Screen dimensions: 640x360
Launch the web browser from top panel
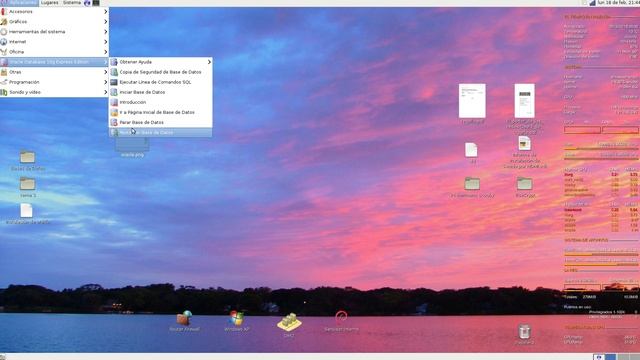(87, 3)
